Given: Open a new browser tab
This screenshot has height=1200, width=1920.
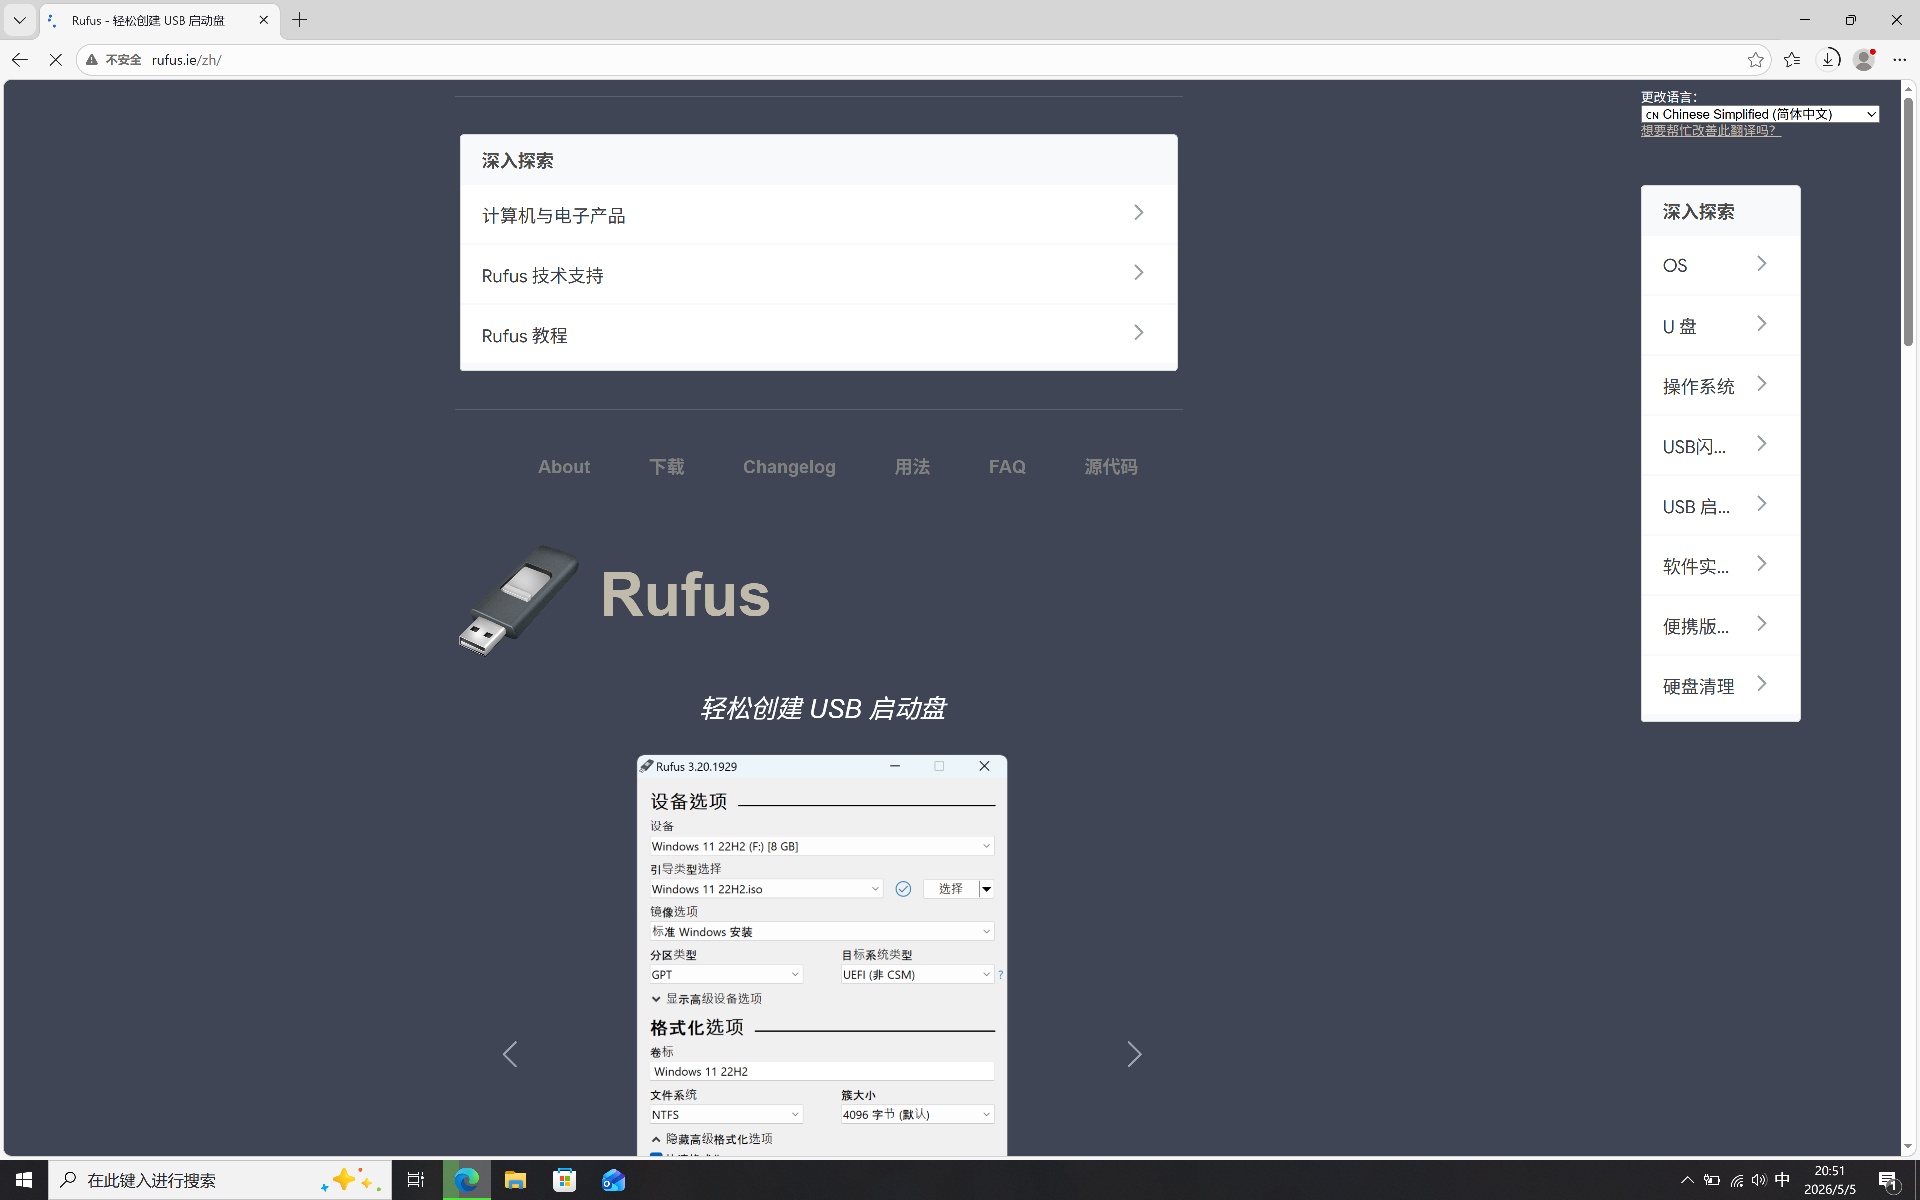Looking at the screenshot, I should click(299, 20).
